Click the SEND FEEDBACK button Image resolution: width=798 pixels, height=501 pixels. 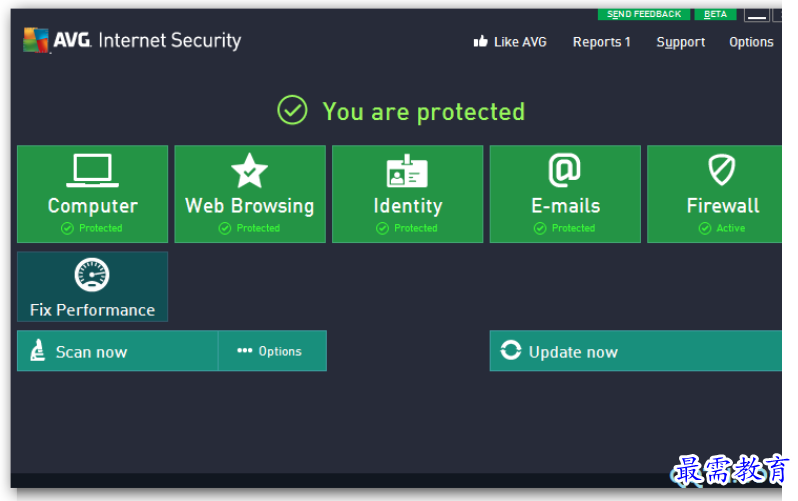pos(644,14)
